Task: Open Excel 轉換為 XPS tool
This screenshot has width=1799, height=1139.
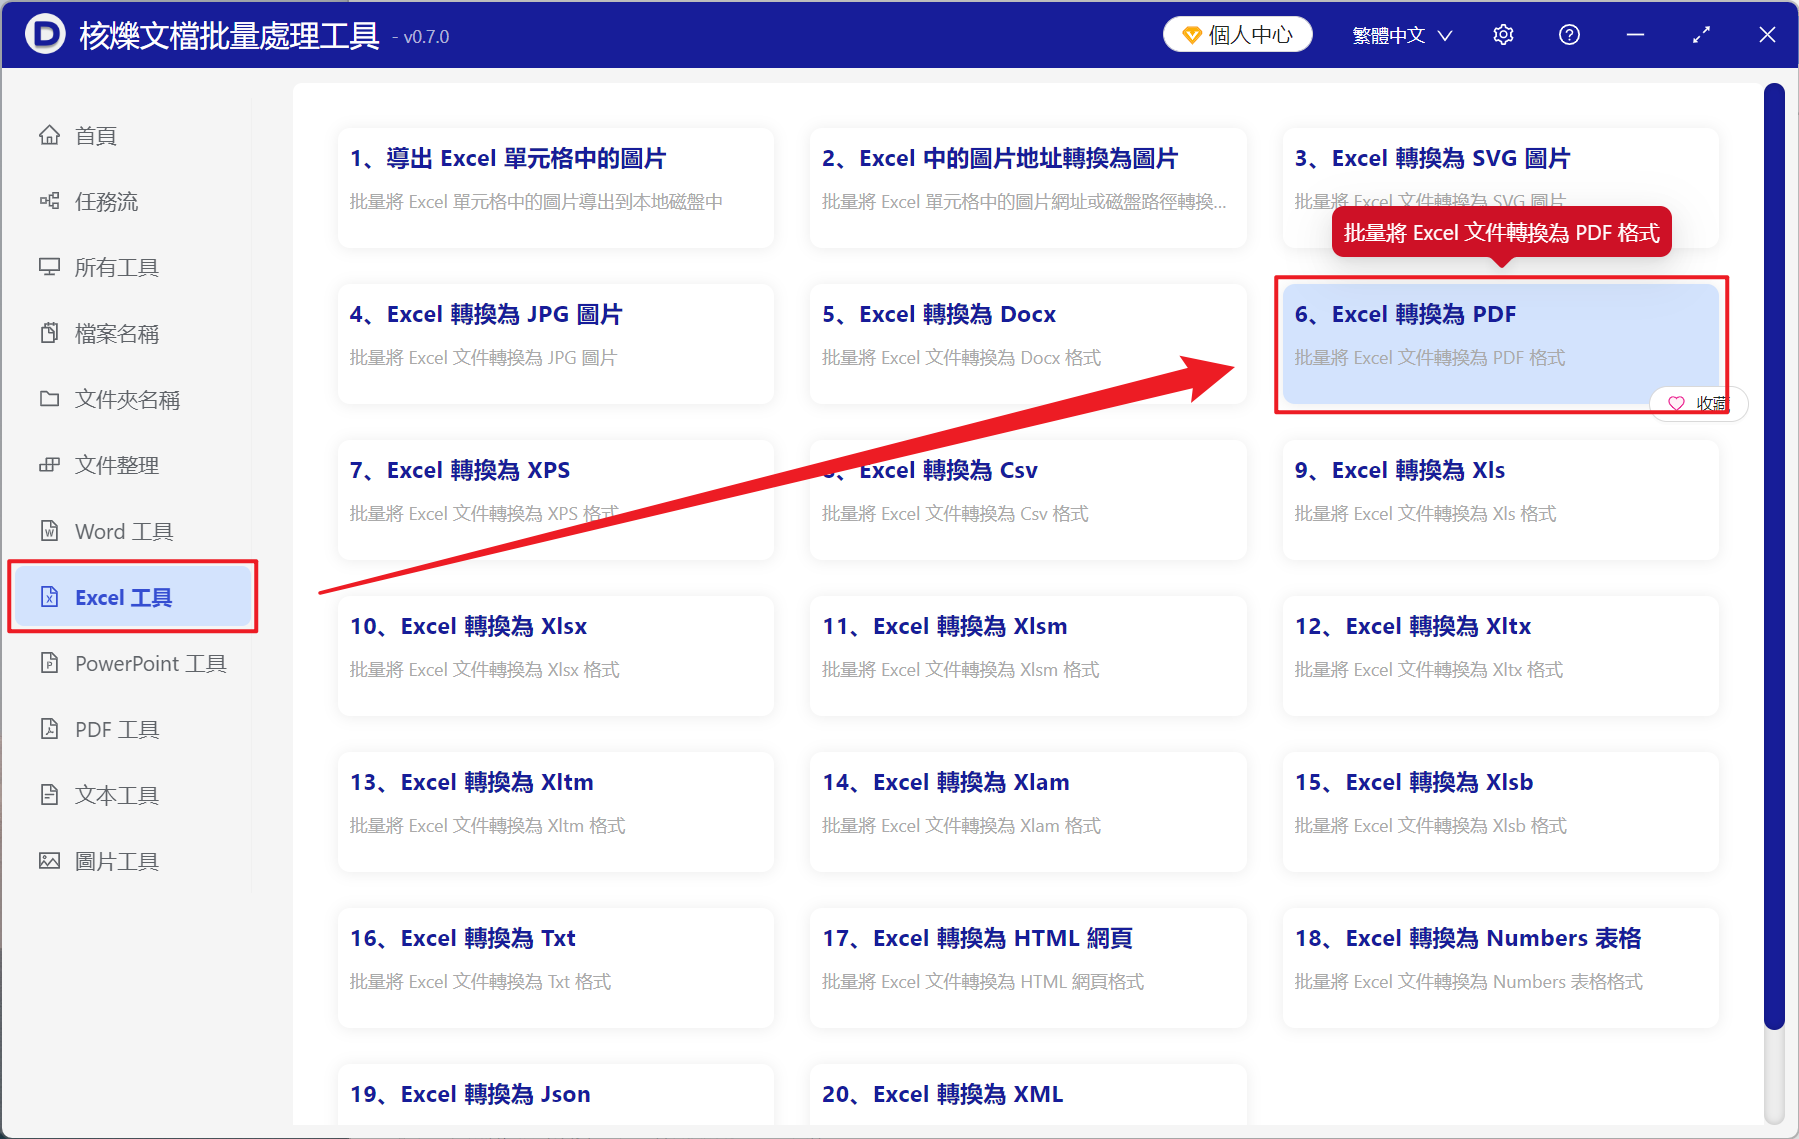Action: click(555, 499)
